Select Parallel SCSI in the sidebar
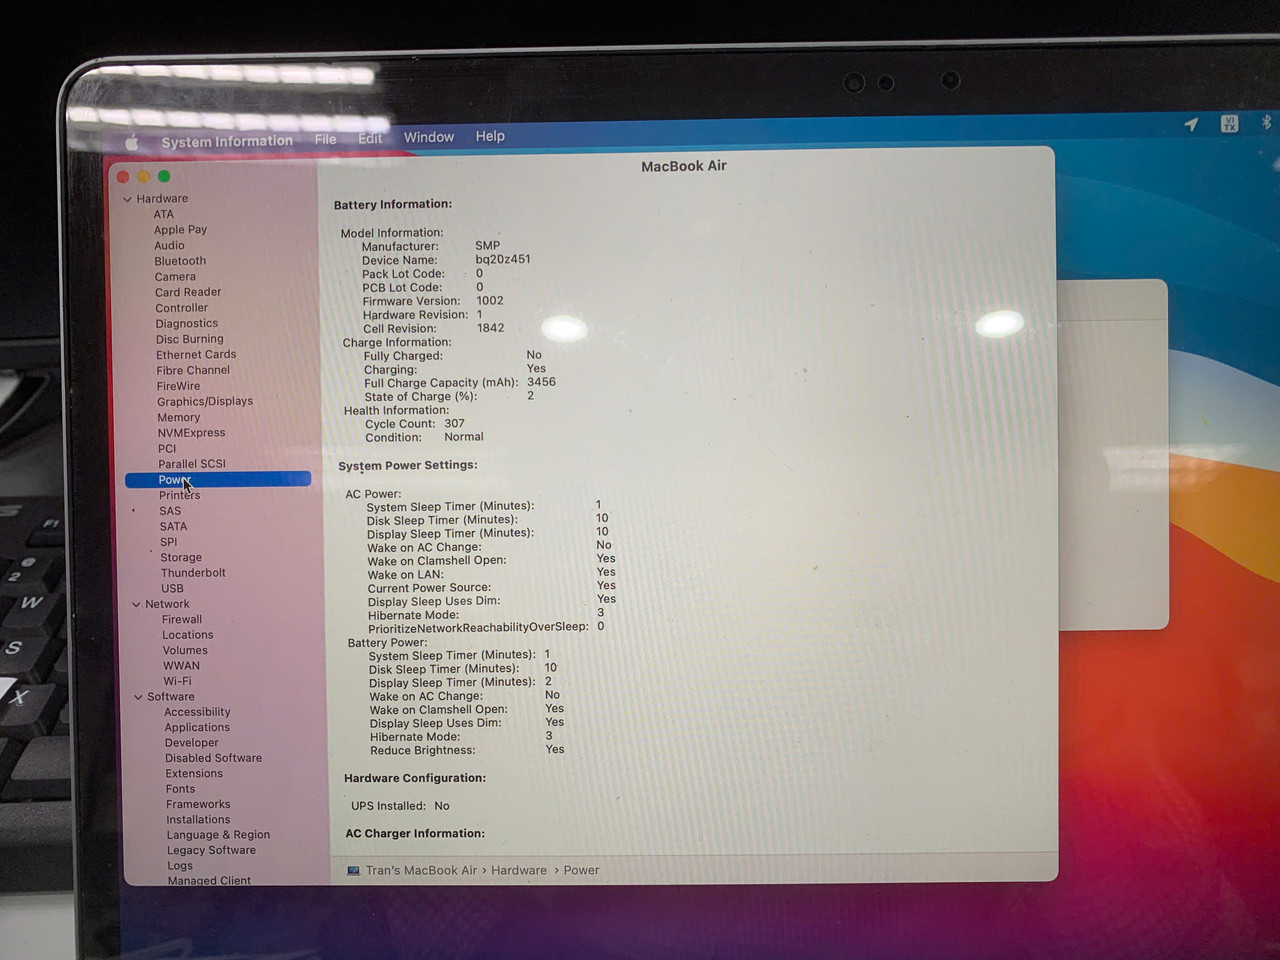The width and height of the screenshot is (1280, 960). point(192,464)
